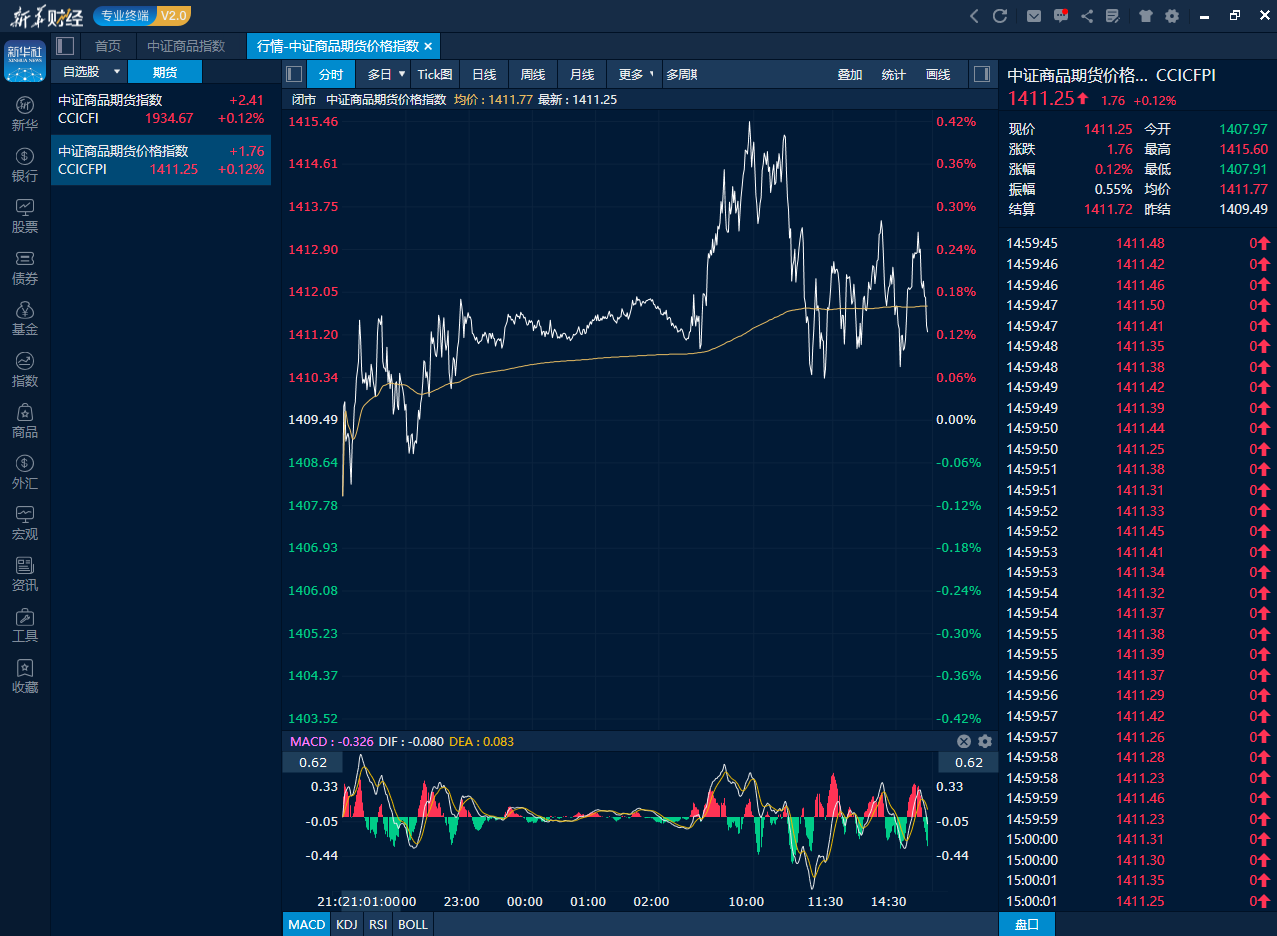This screenshot has width=1277, height=936.
Task: Open the 商品 sidebar section
Action: (x=25, y=421)
